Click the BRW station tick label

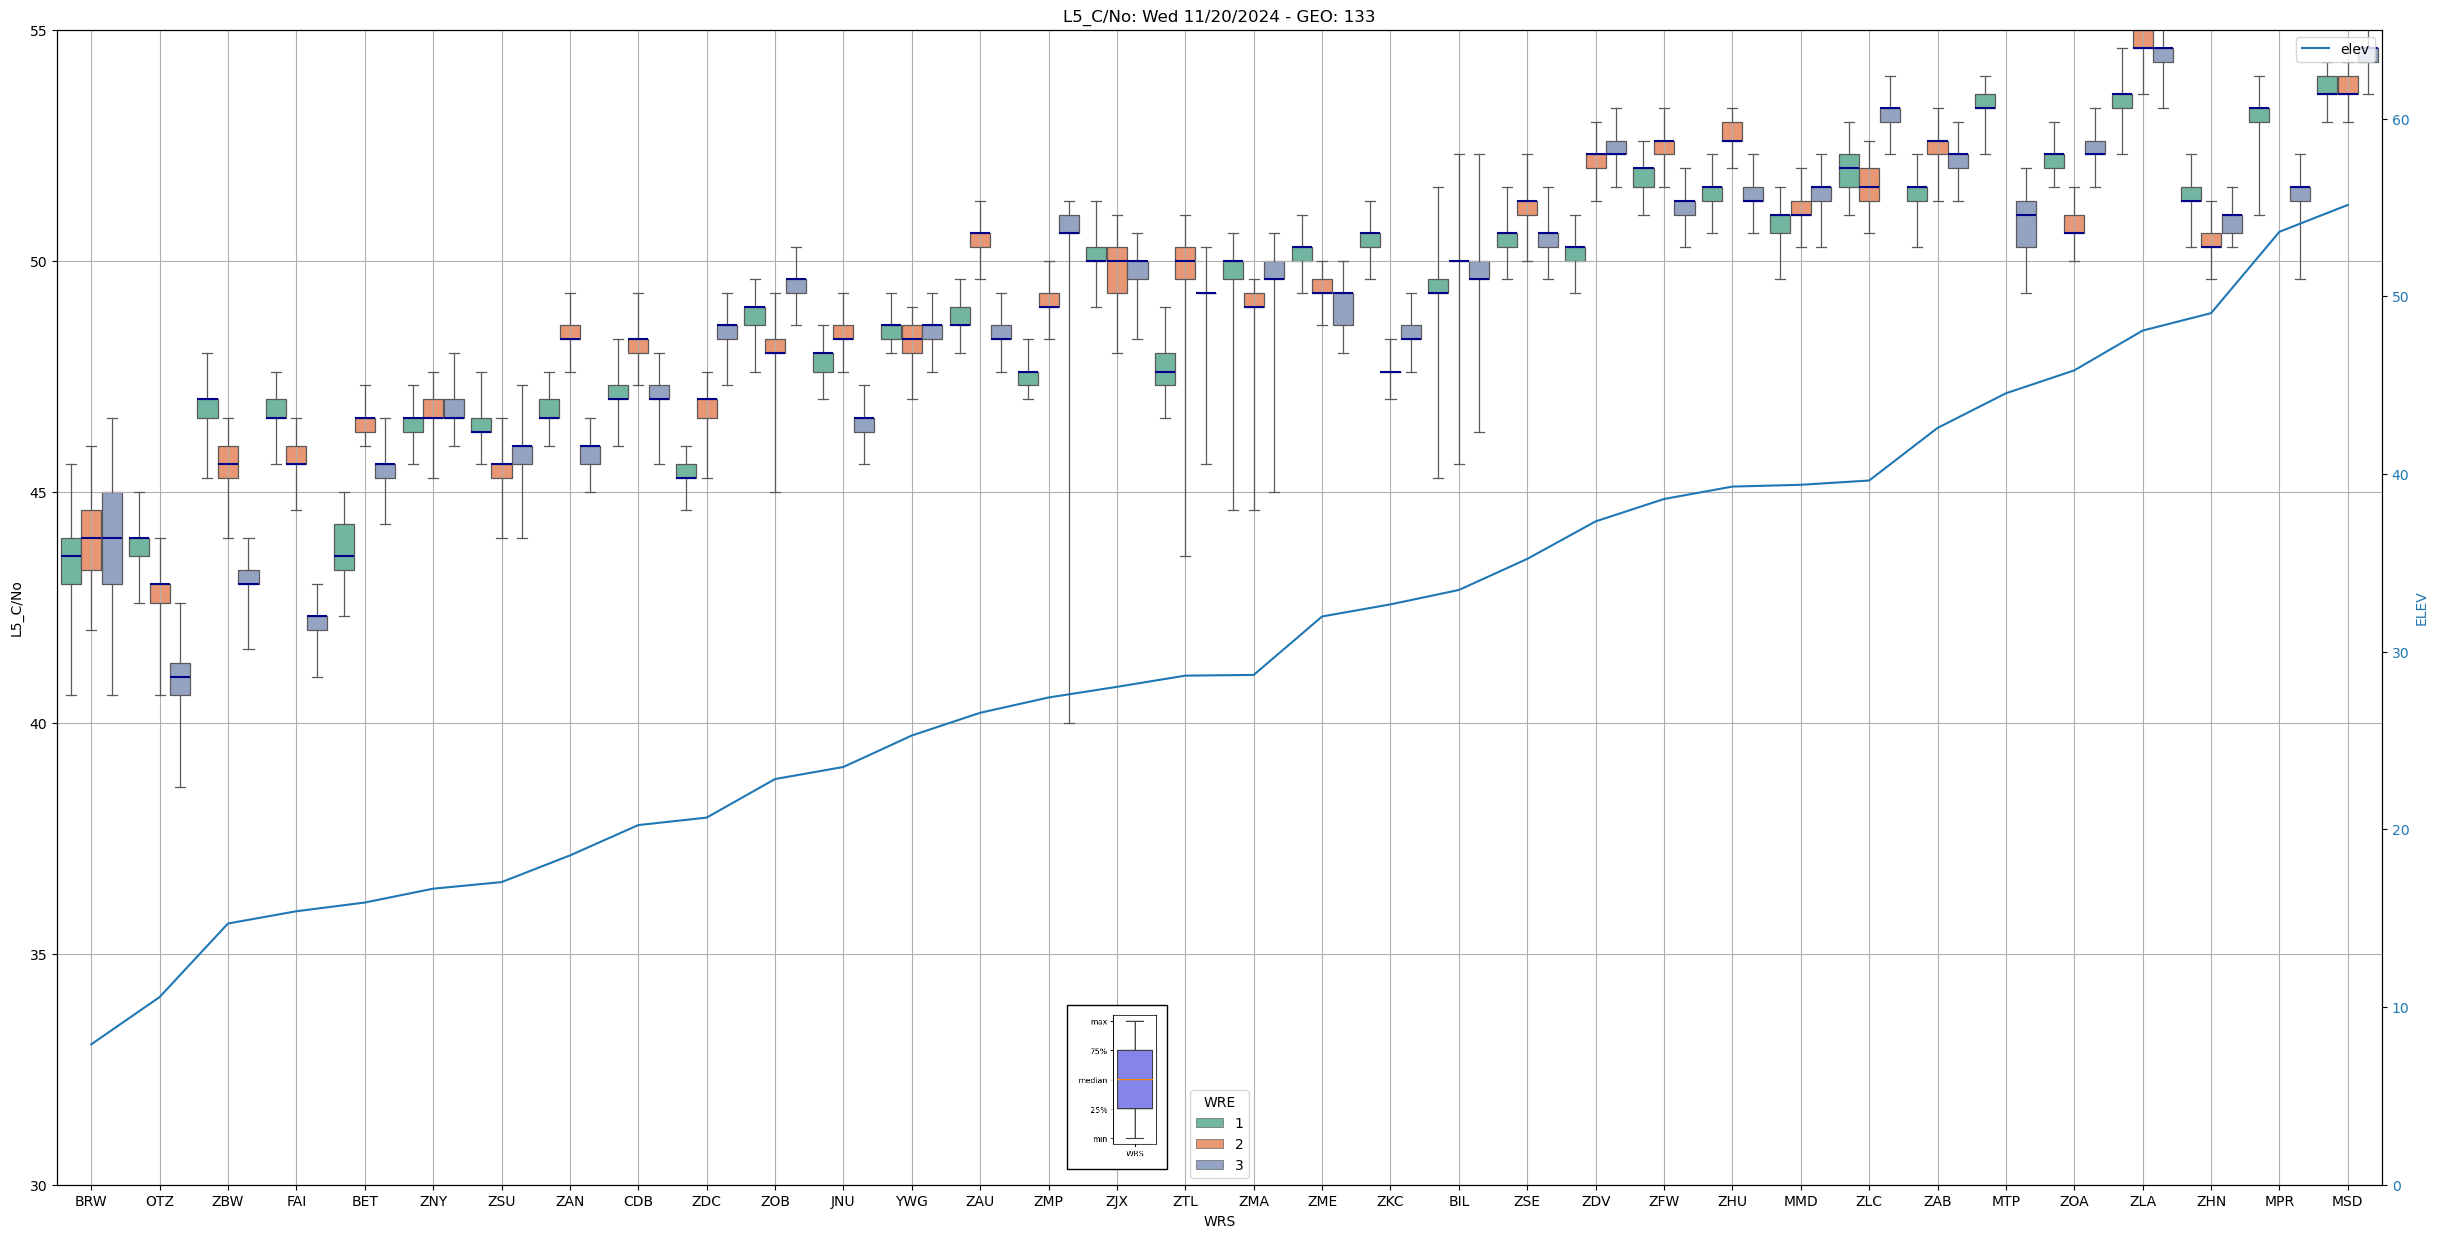91,1201
